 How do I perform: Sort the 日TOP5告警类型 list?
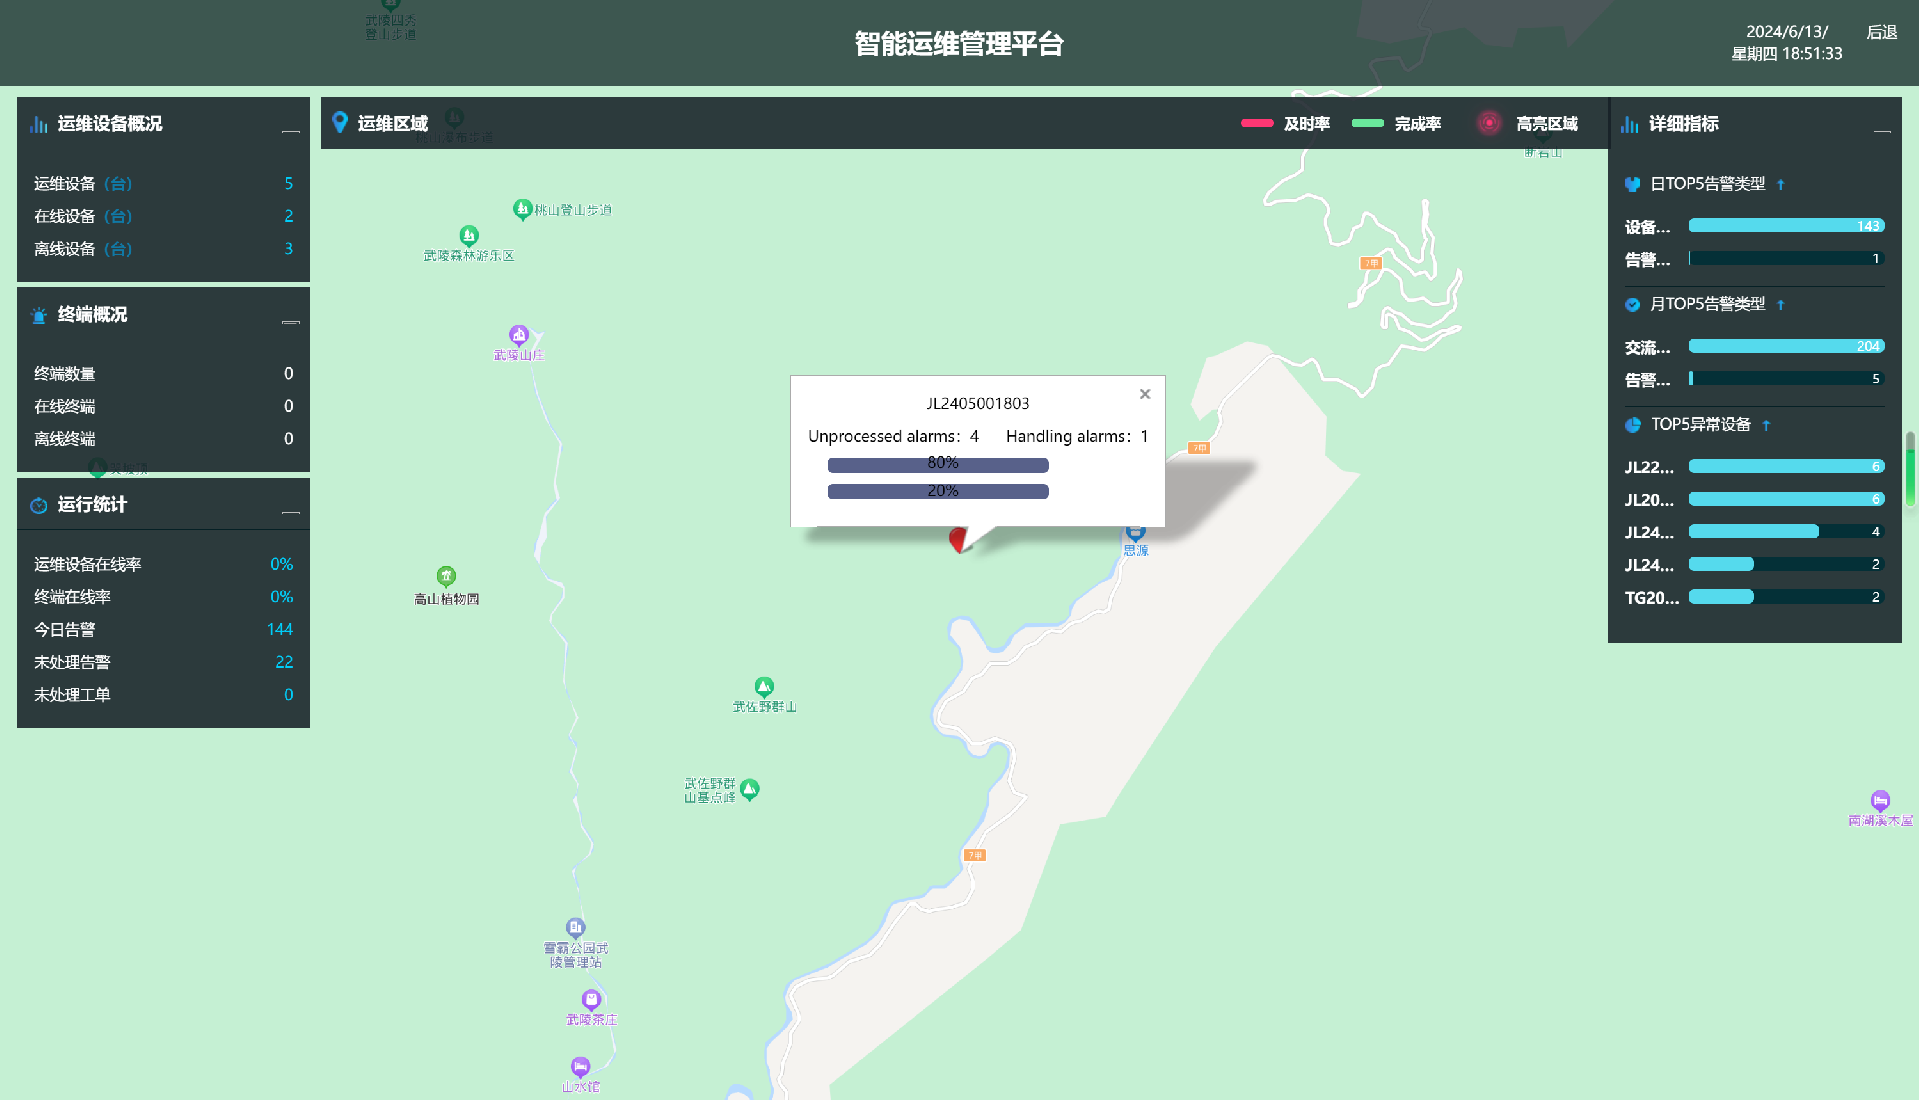point(1781,185)
